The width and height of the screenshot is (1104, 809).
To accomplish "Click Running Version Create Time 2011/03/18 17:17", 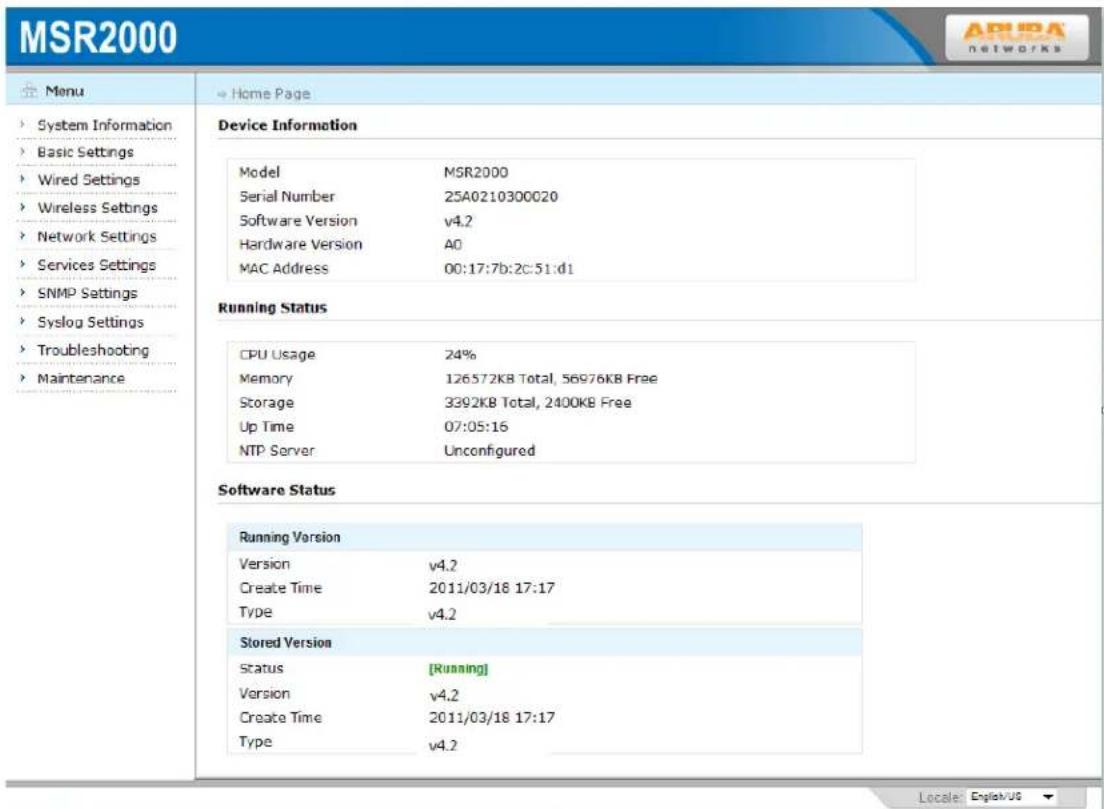I will click(491, 588).
